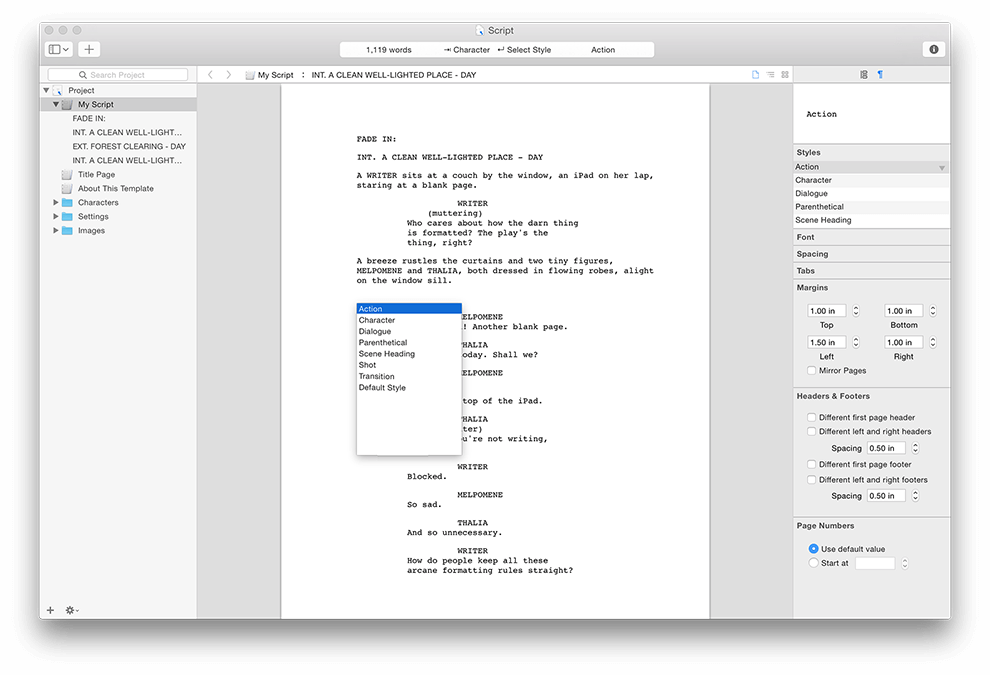Adjust header Spacing stepper
Viewport: 990px width, 675px height.
(x=915, y=448)
